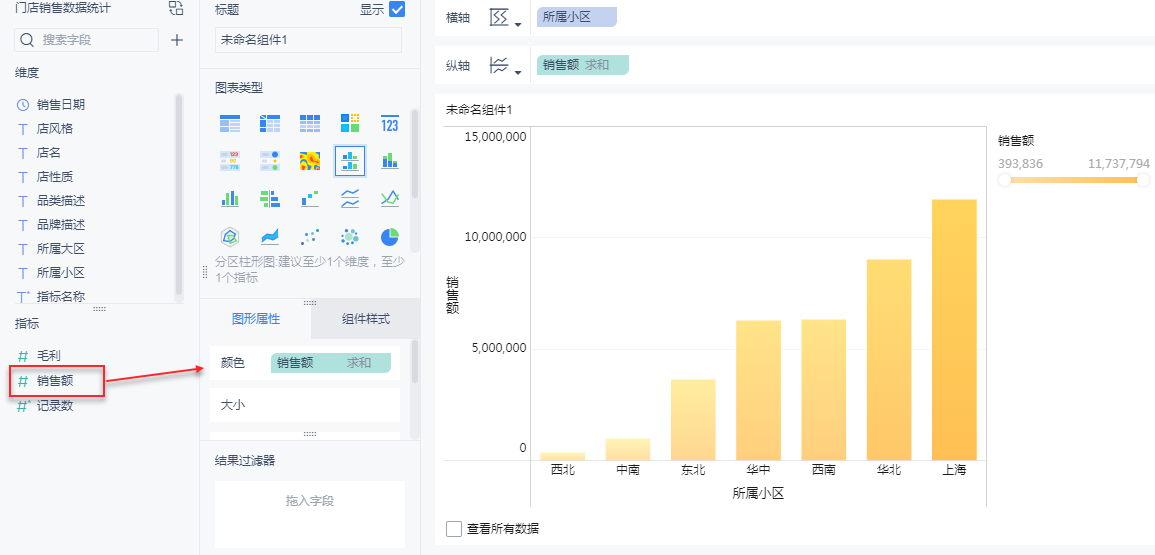Image resolution: width=1155 pixels, height=555 pixels.
Task: Check the 查看所有数据 checkbox
Action: 454,528
